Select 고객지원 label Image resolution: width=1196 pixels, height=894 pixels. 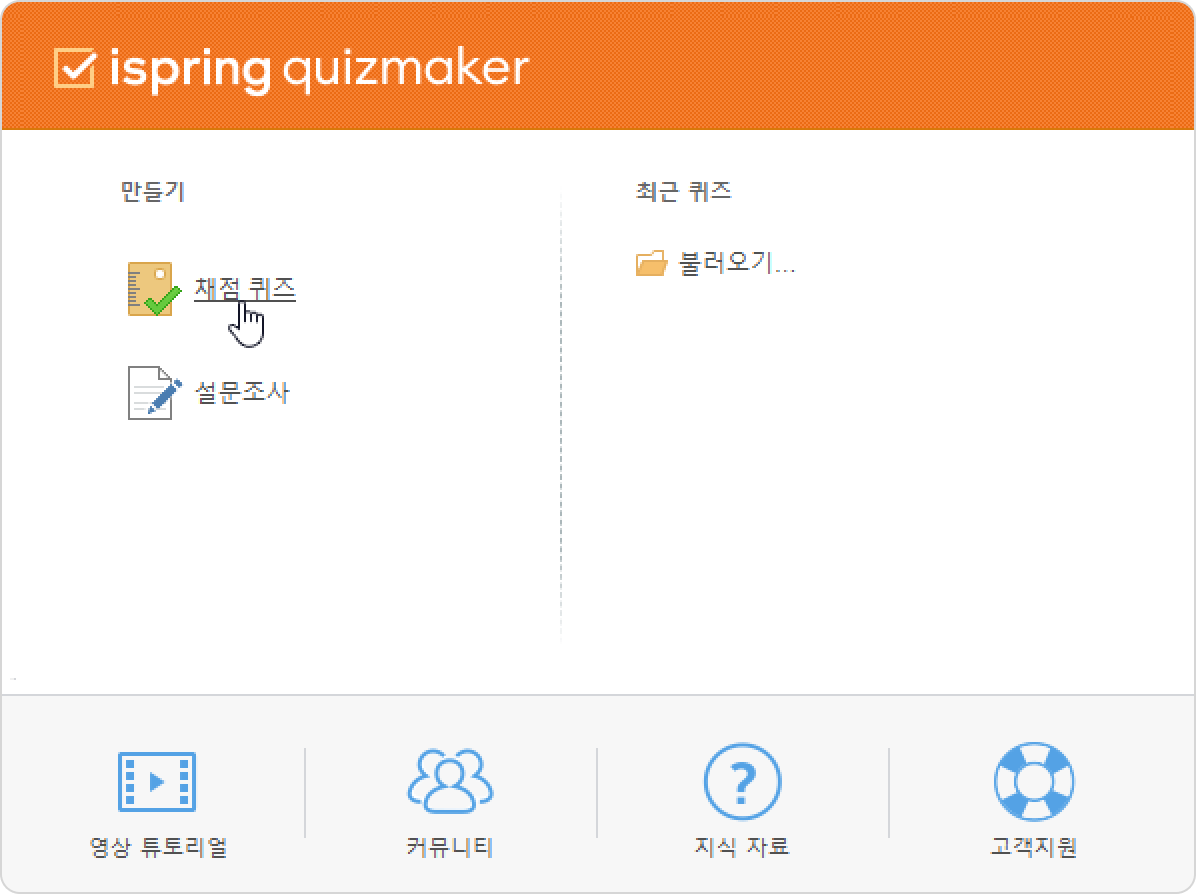[1033, 848]
